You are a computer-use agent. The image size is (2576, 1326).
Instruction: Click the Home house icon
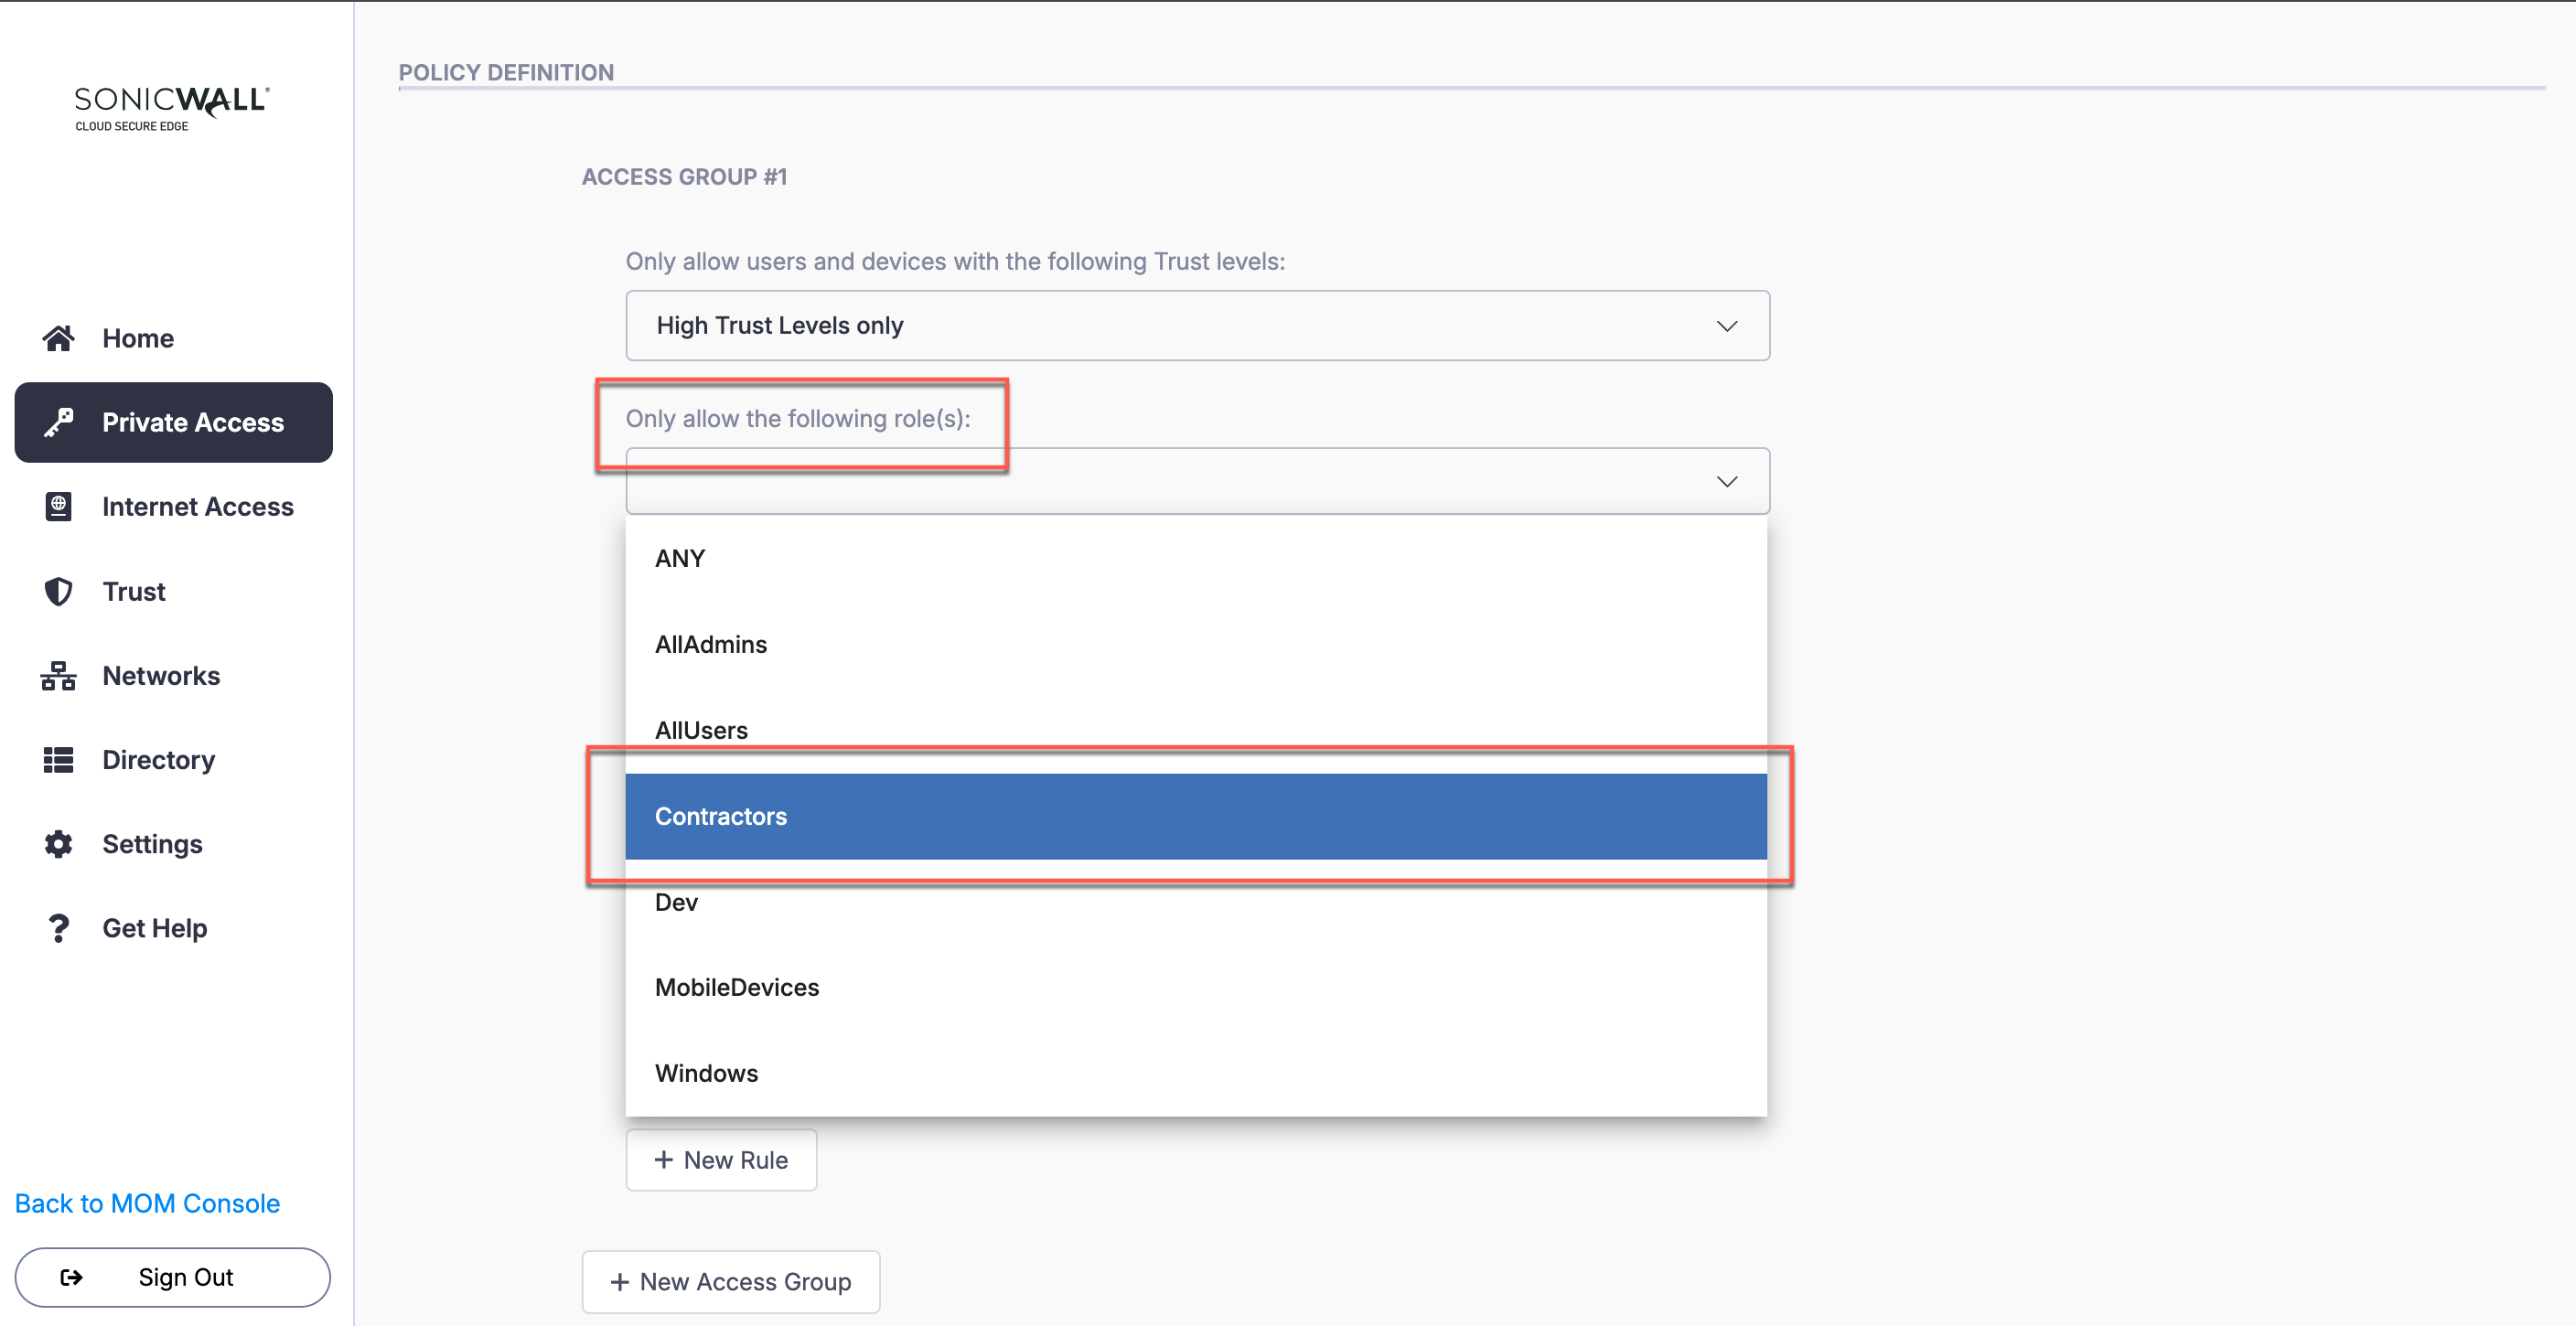(x=58, y=339)
